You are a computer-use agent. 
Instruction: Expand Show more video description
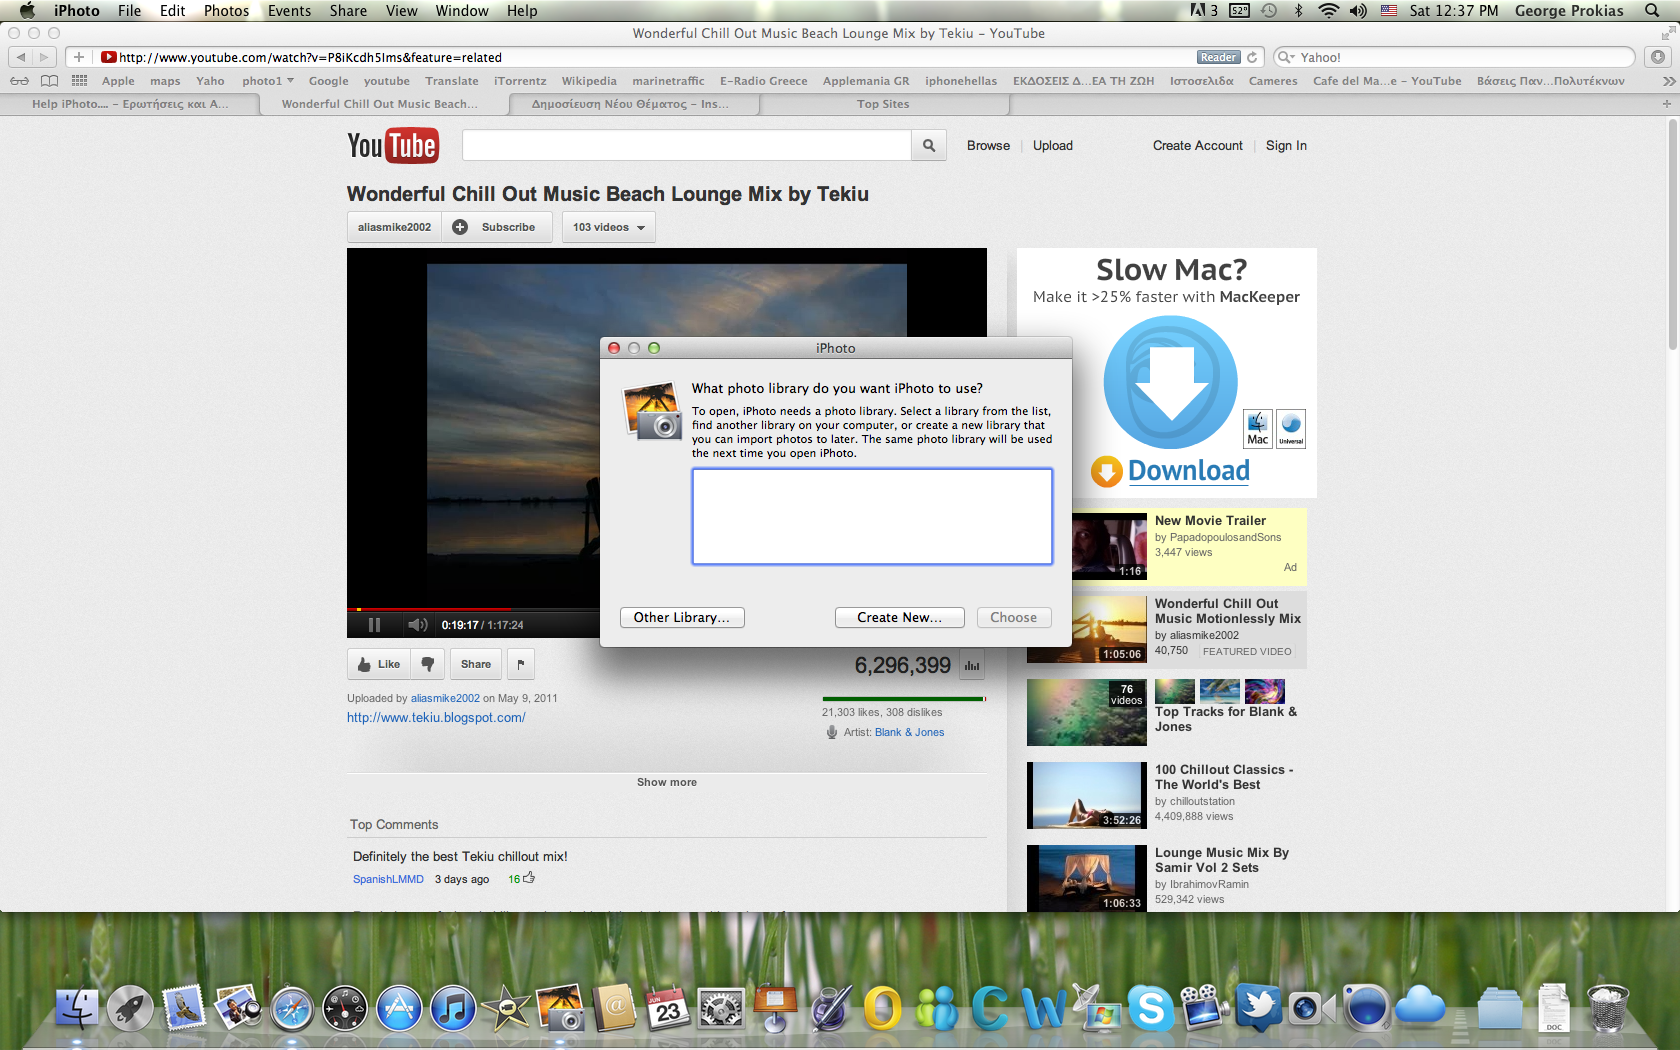coord(667,782)
